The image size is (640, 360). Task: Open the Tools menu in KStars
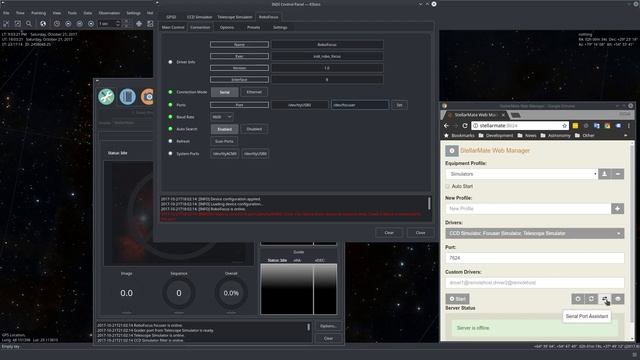[x=72, y=13]
